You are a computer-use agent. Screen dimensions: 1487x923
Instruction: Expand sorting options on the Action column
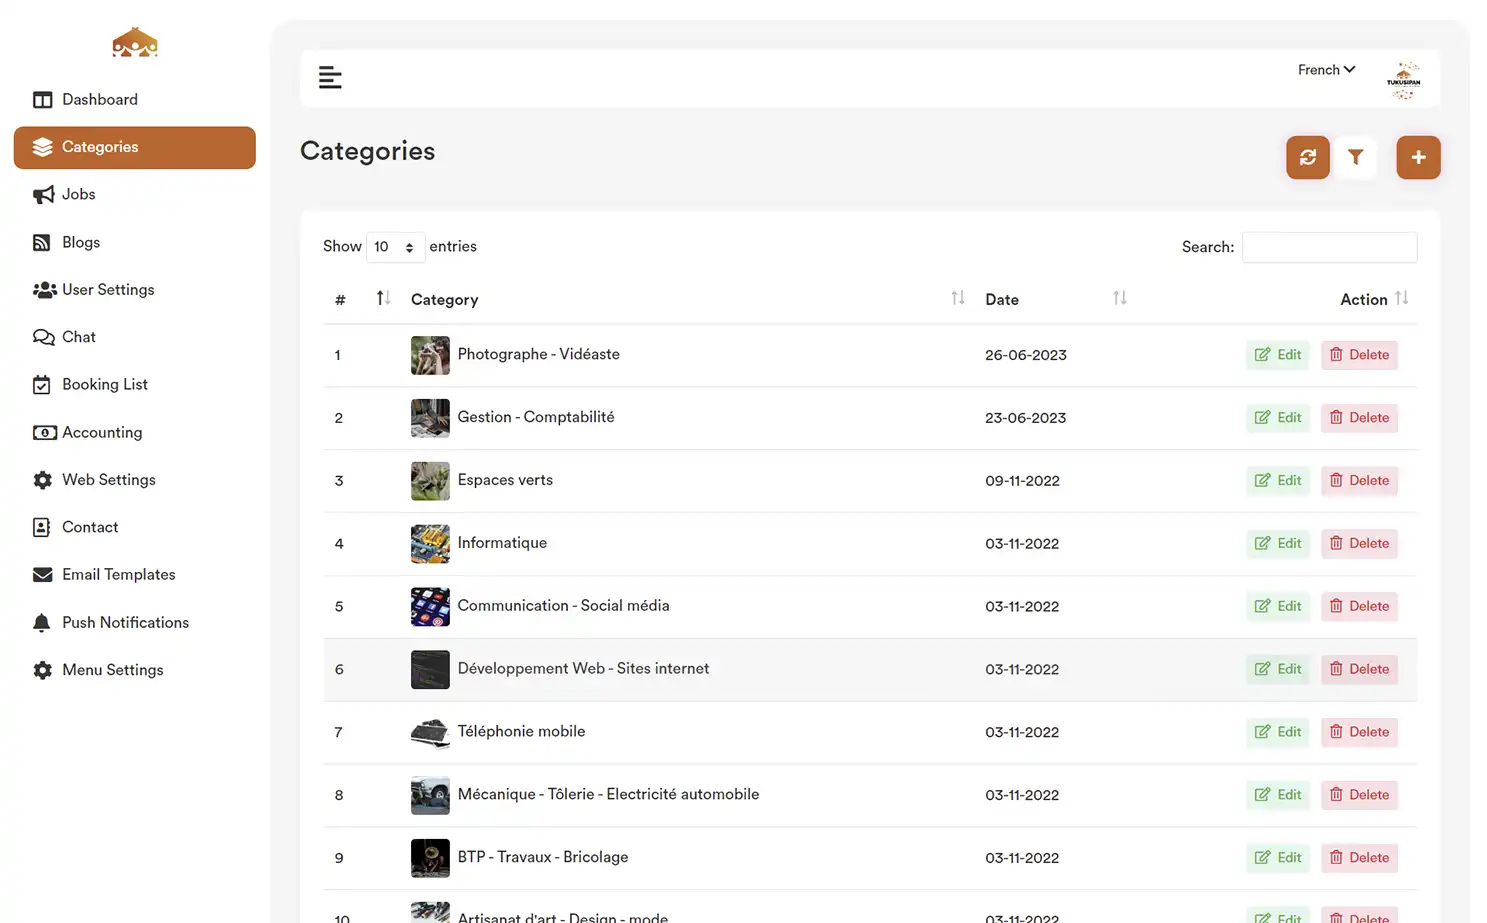pos(1402,297)
